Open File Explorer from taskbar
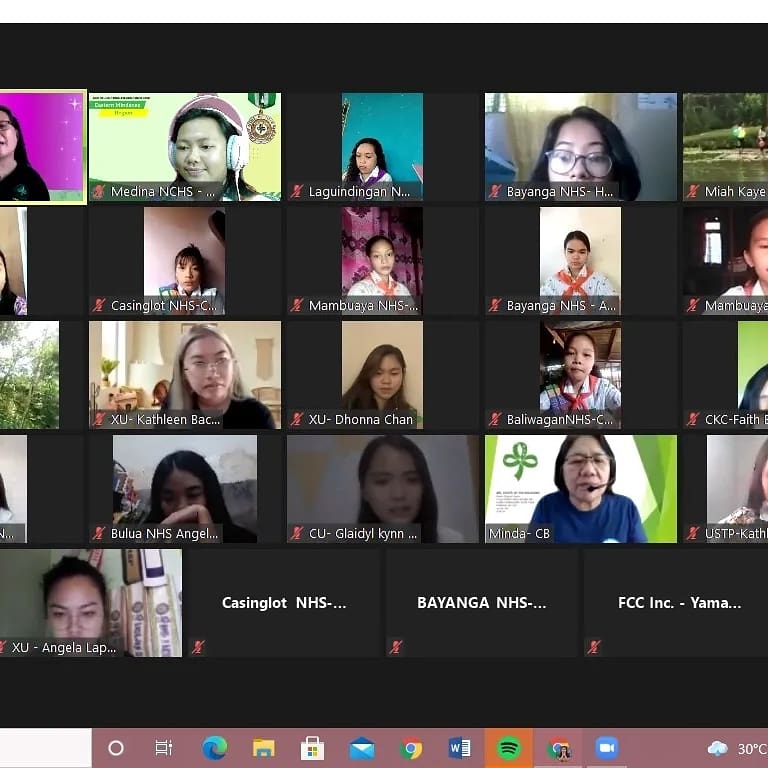The image size is (768, 768). pyautogui.click(x=264, y=748)
